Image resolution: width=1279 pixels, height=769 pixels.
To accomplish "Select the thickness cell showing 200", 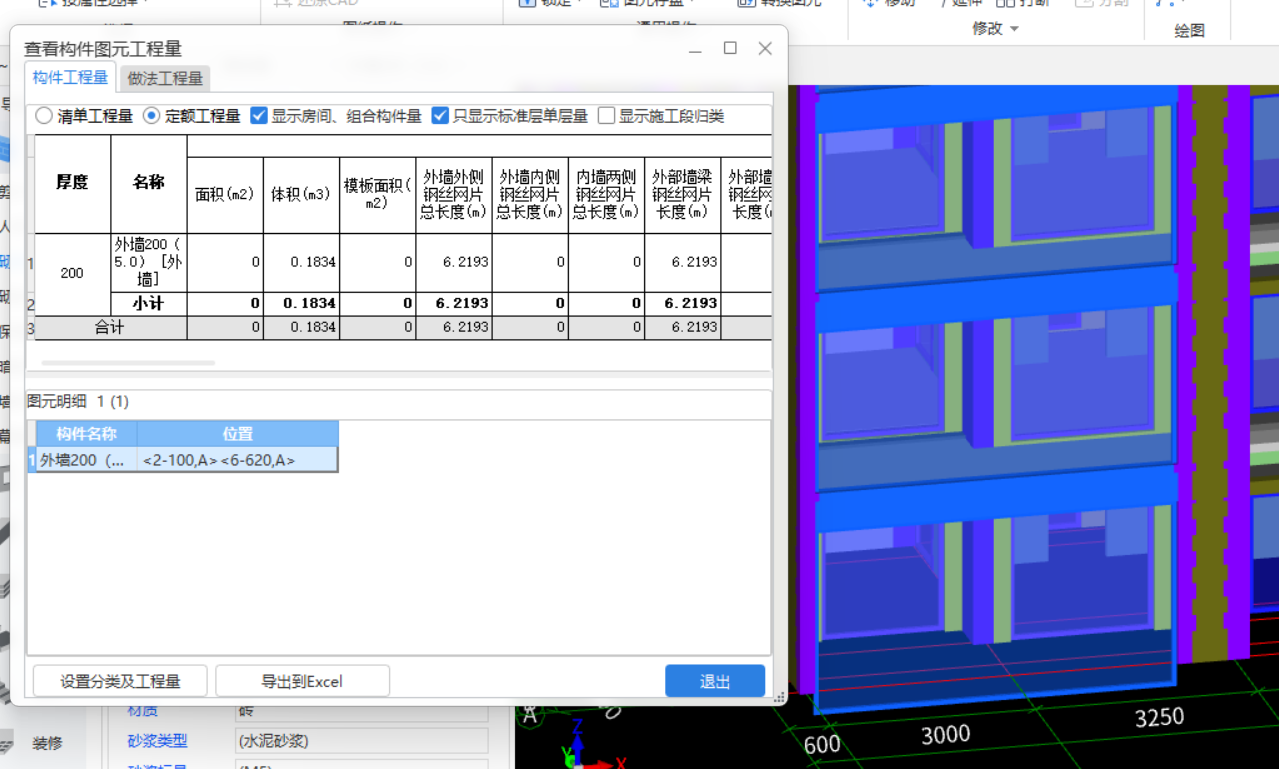I will (72, 273).
